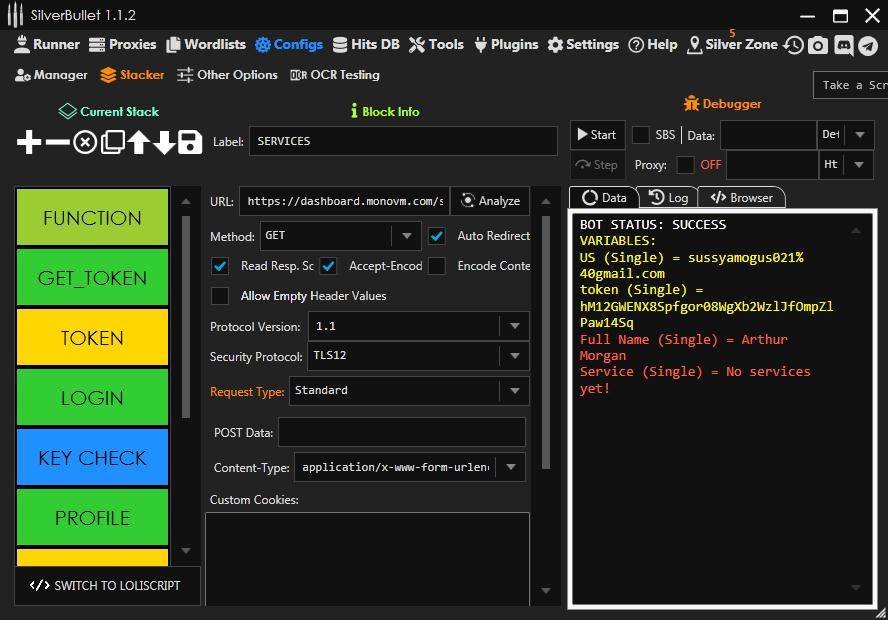Switch to the Log tab
Viewport: 888px width, 620px height.
click(668, 197)
